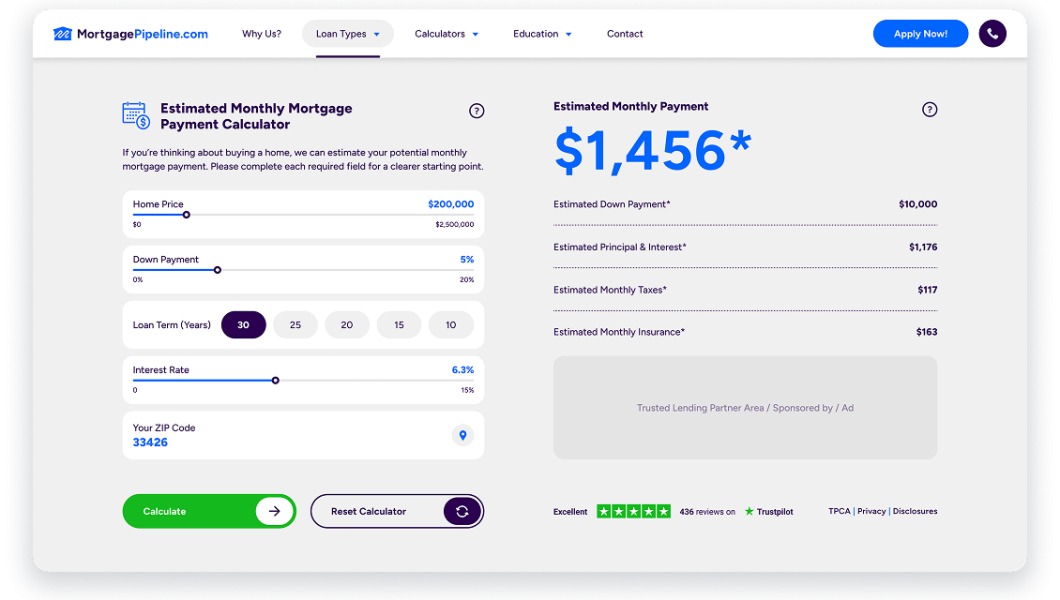
Task: Click the ZIP code field showing 33426
Action: coord(303,435)
